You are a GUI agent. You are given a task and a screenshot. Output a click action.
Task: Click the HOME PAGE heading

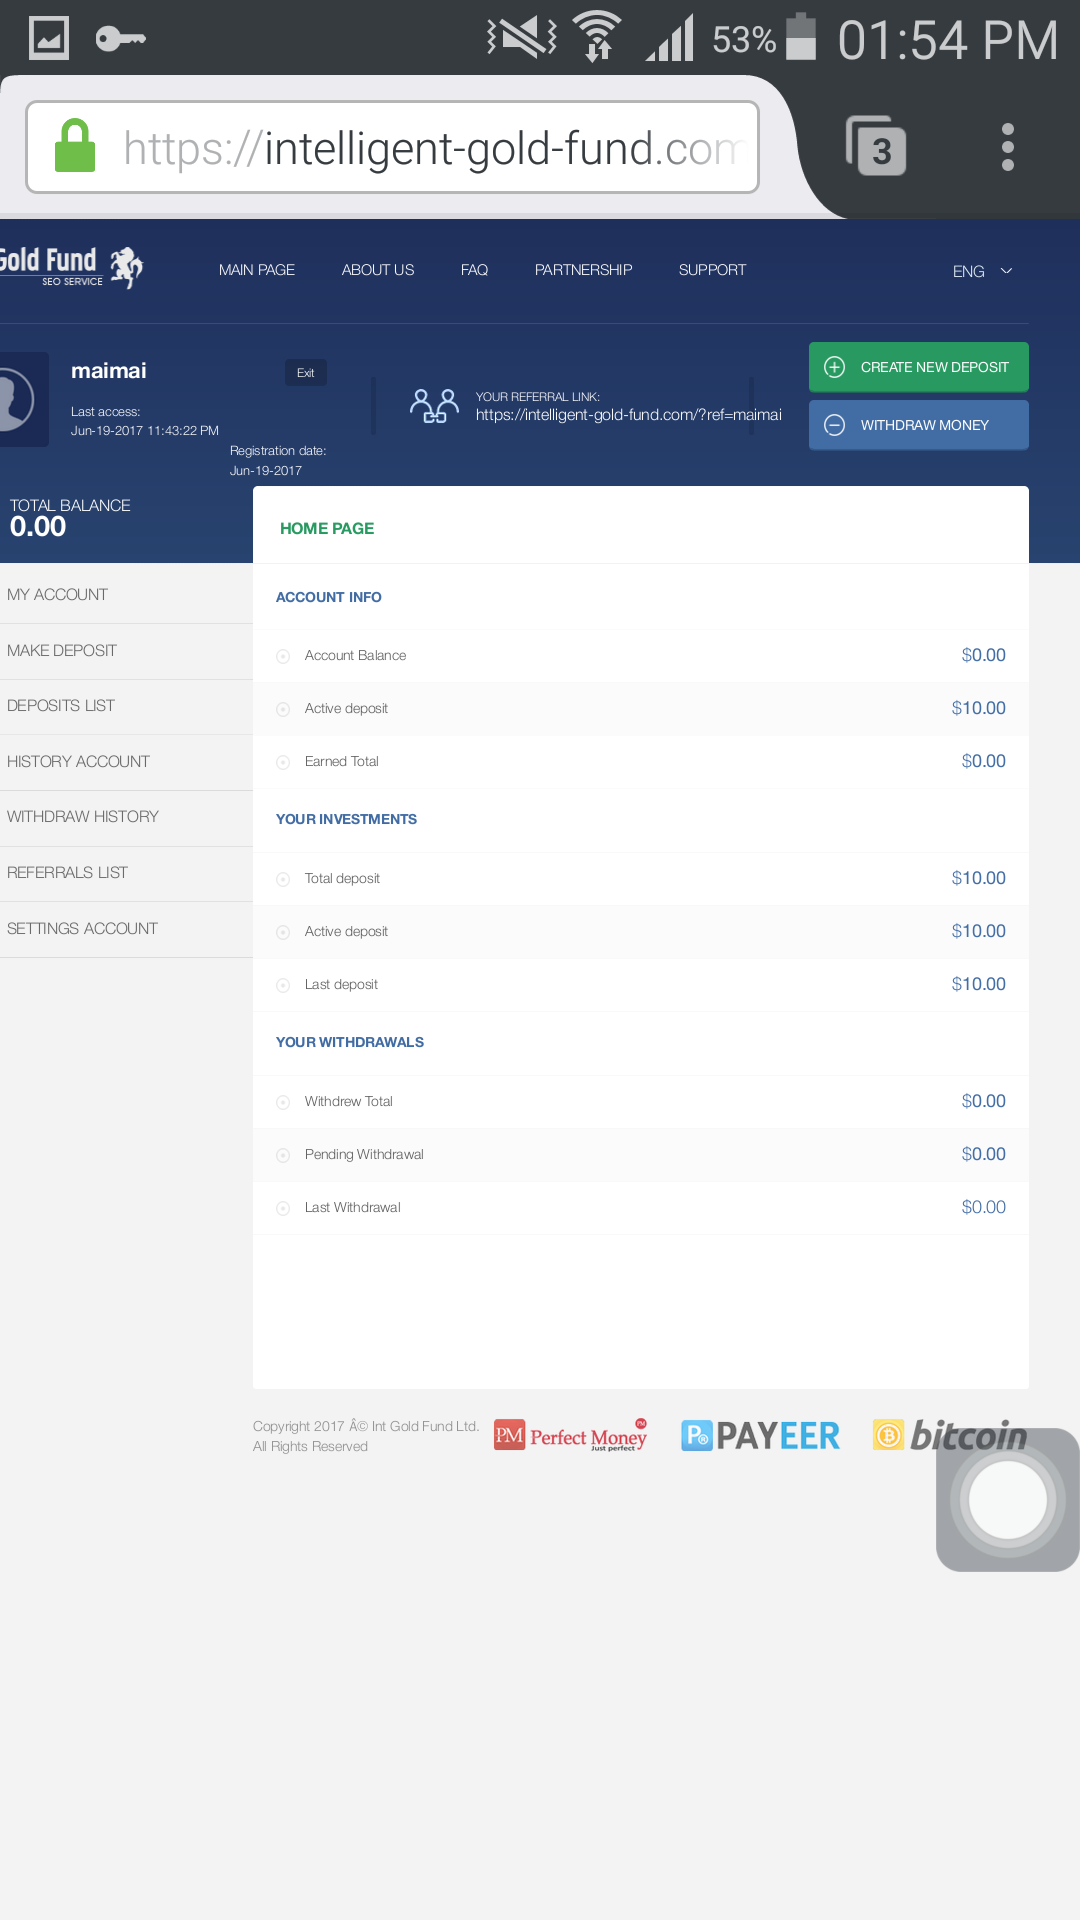(327, 528)
